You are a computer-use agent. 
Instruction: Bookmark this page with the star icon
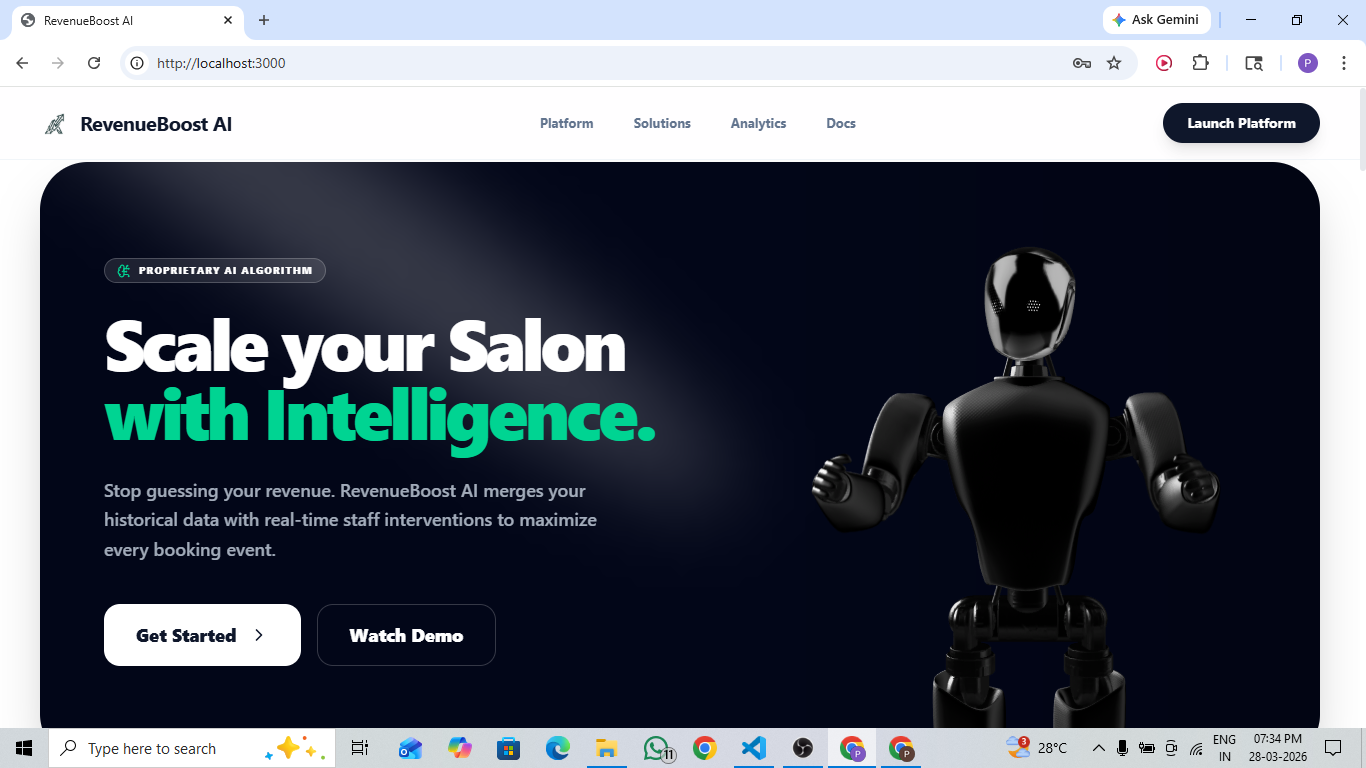(x=1114, y=63)
